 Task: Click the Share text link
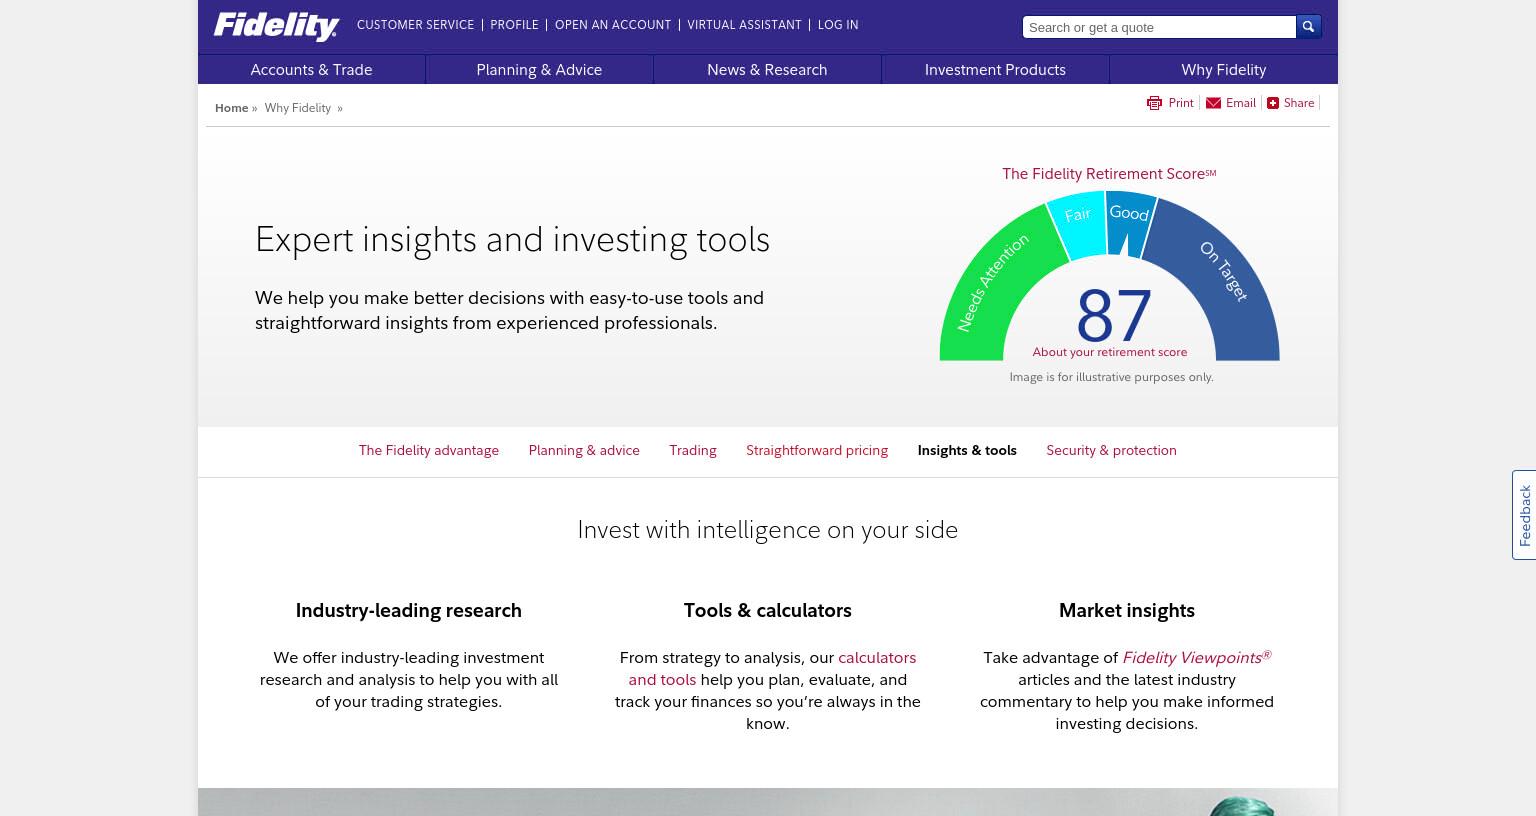point(1299,103)
